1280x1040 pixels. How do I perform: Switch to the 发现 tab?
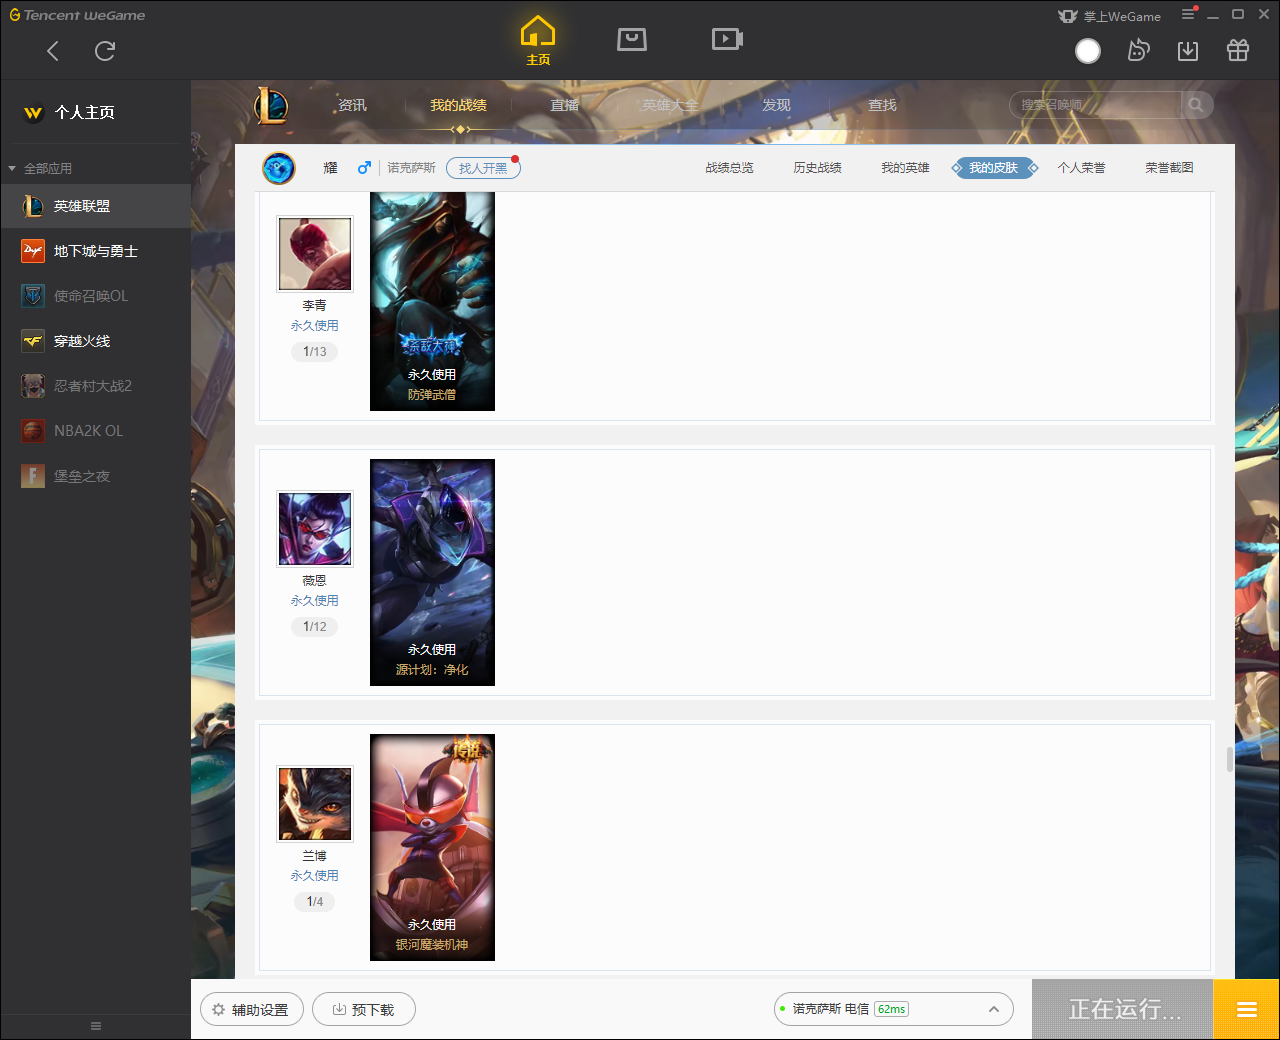coord(776,105)
